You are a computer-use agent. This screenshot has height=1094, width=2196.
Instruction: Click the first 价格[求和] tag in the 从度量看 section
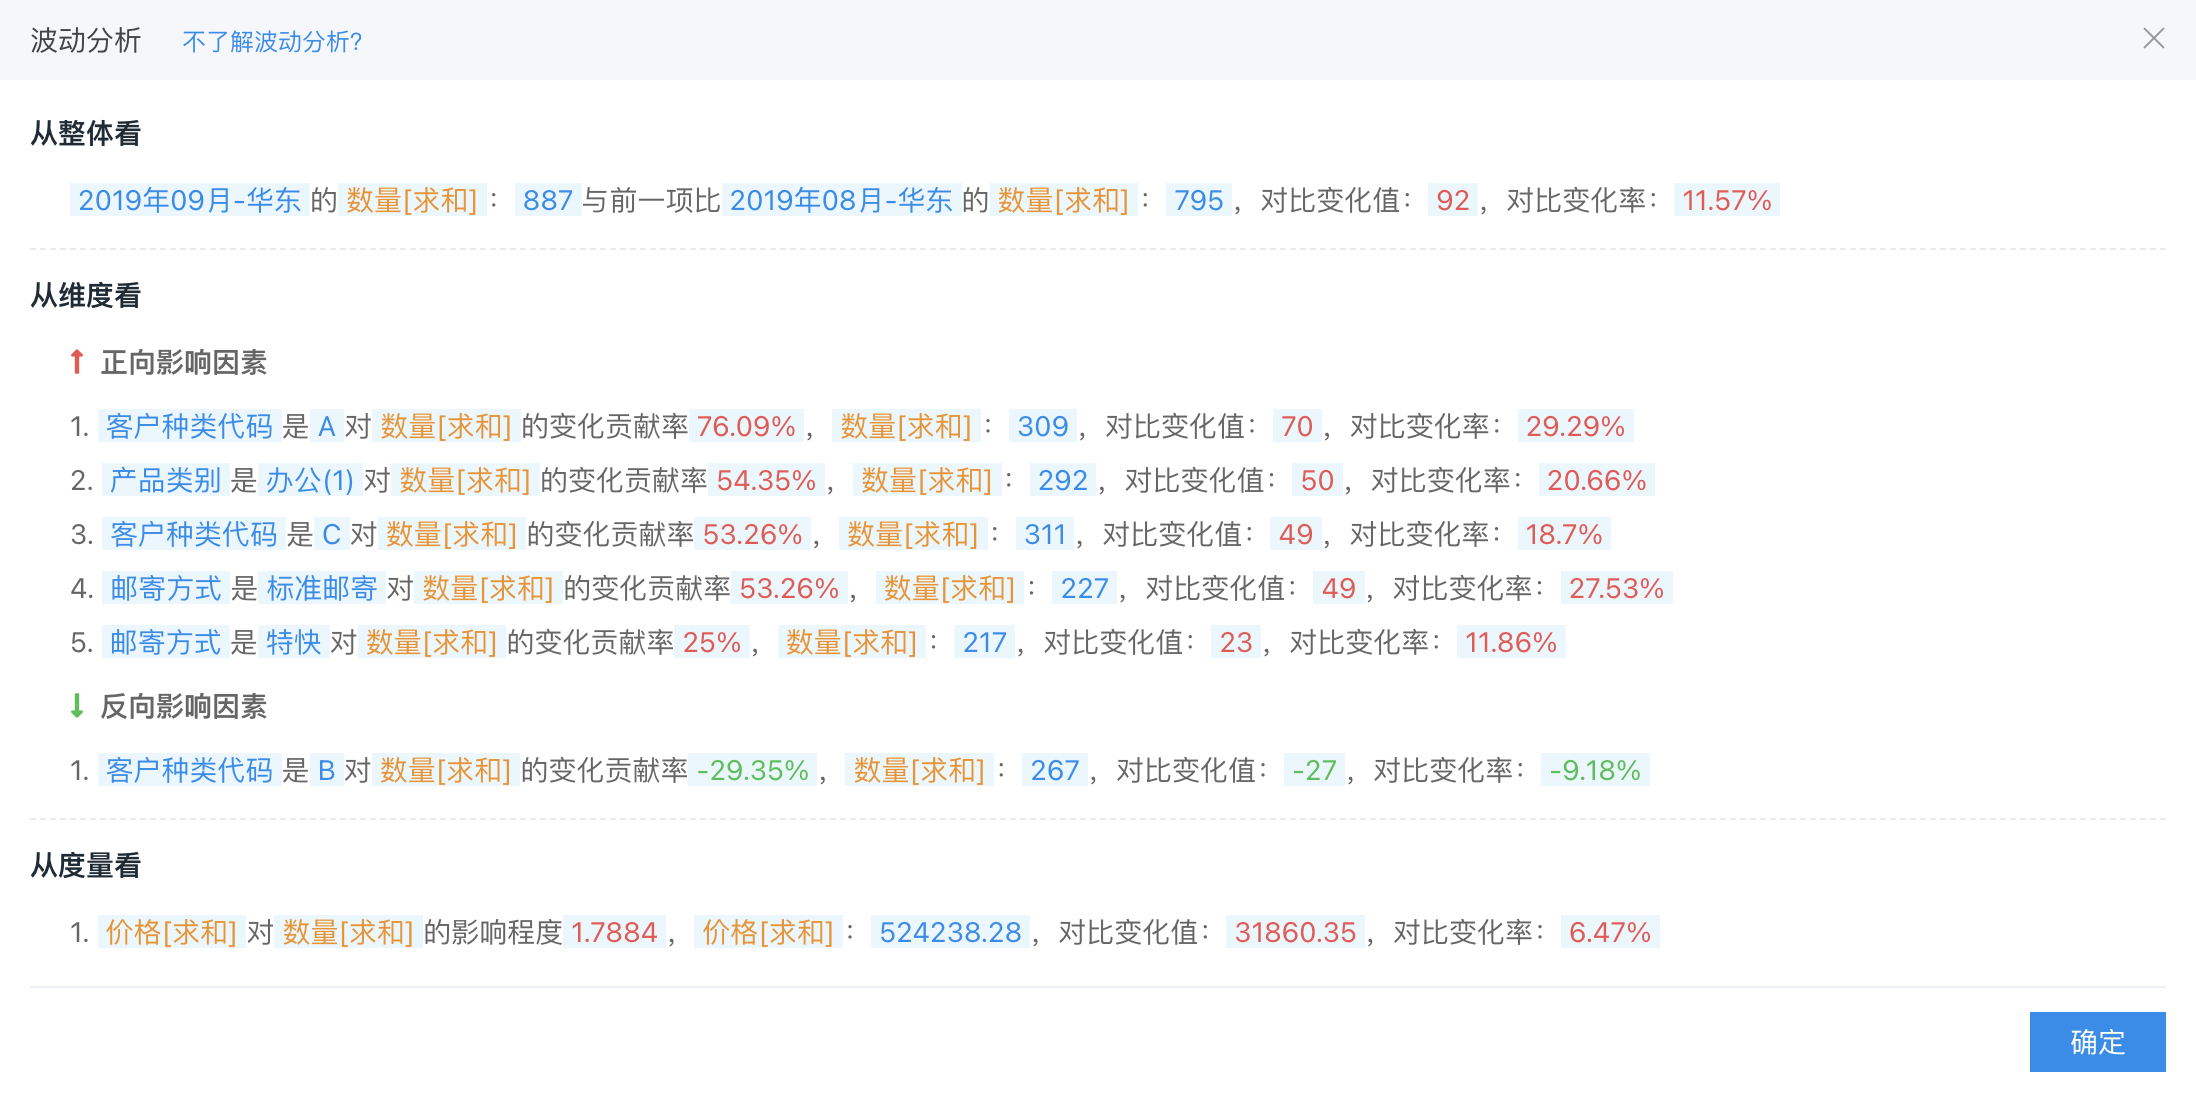[171, 933]
